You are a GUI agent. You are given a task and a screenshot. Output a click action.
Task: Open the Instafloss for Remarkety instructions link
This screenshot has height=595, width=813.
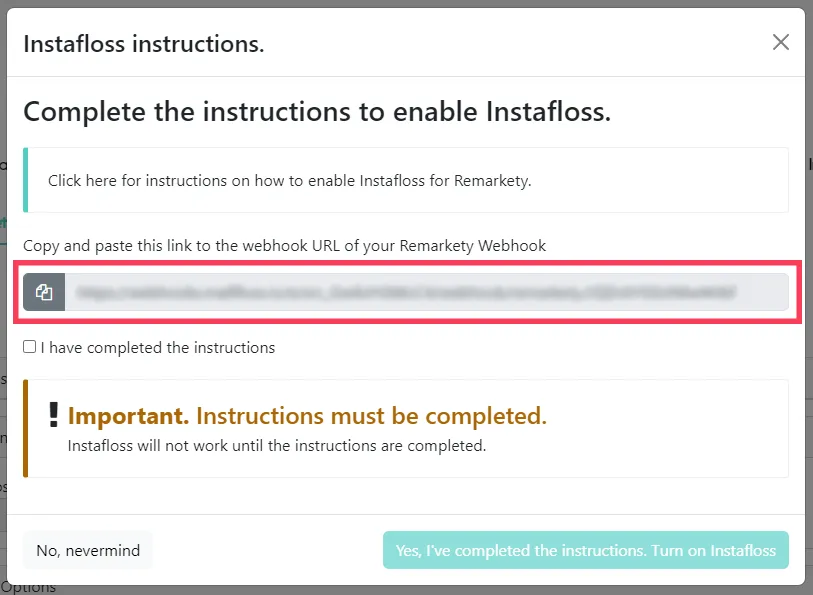point(290,180)
